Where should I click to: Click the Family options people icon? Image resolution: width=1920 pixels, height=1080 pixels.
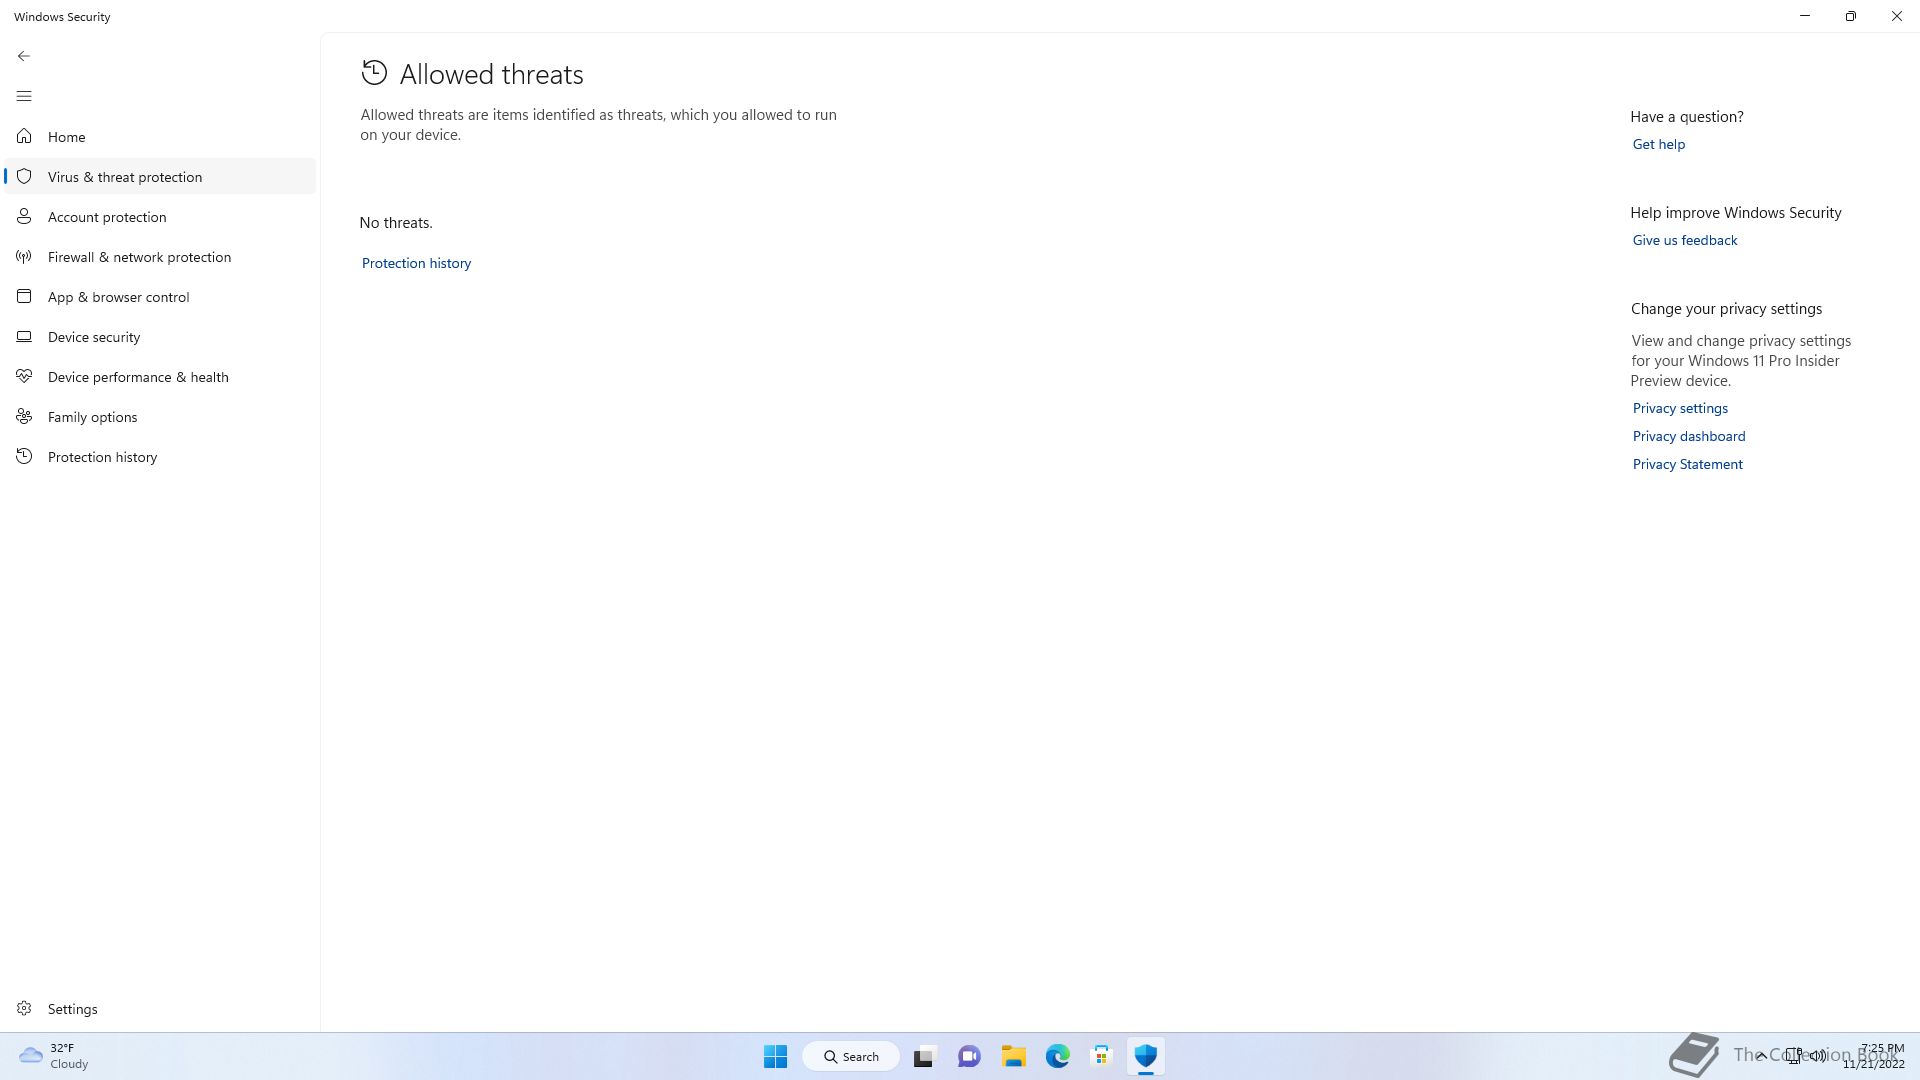pos(24,416)
